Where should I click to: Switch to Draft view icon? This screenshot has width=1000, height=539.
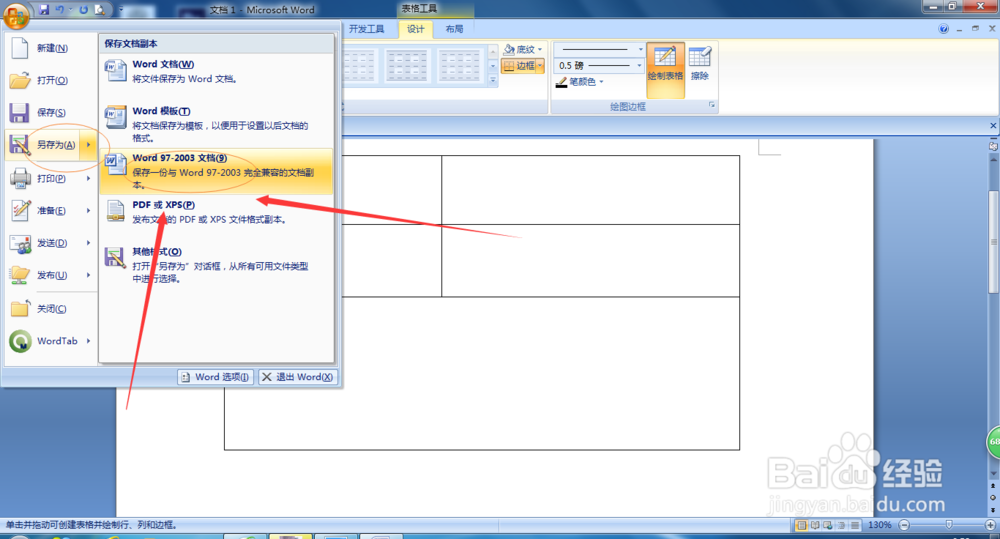tap(855, 525)
